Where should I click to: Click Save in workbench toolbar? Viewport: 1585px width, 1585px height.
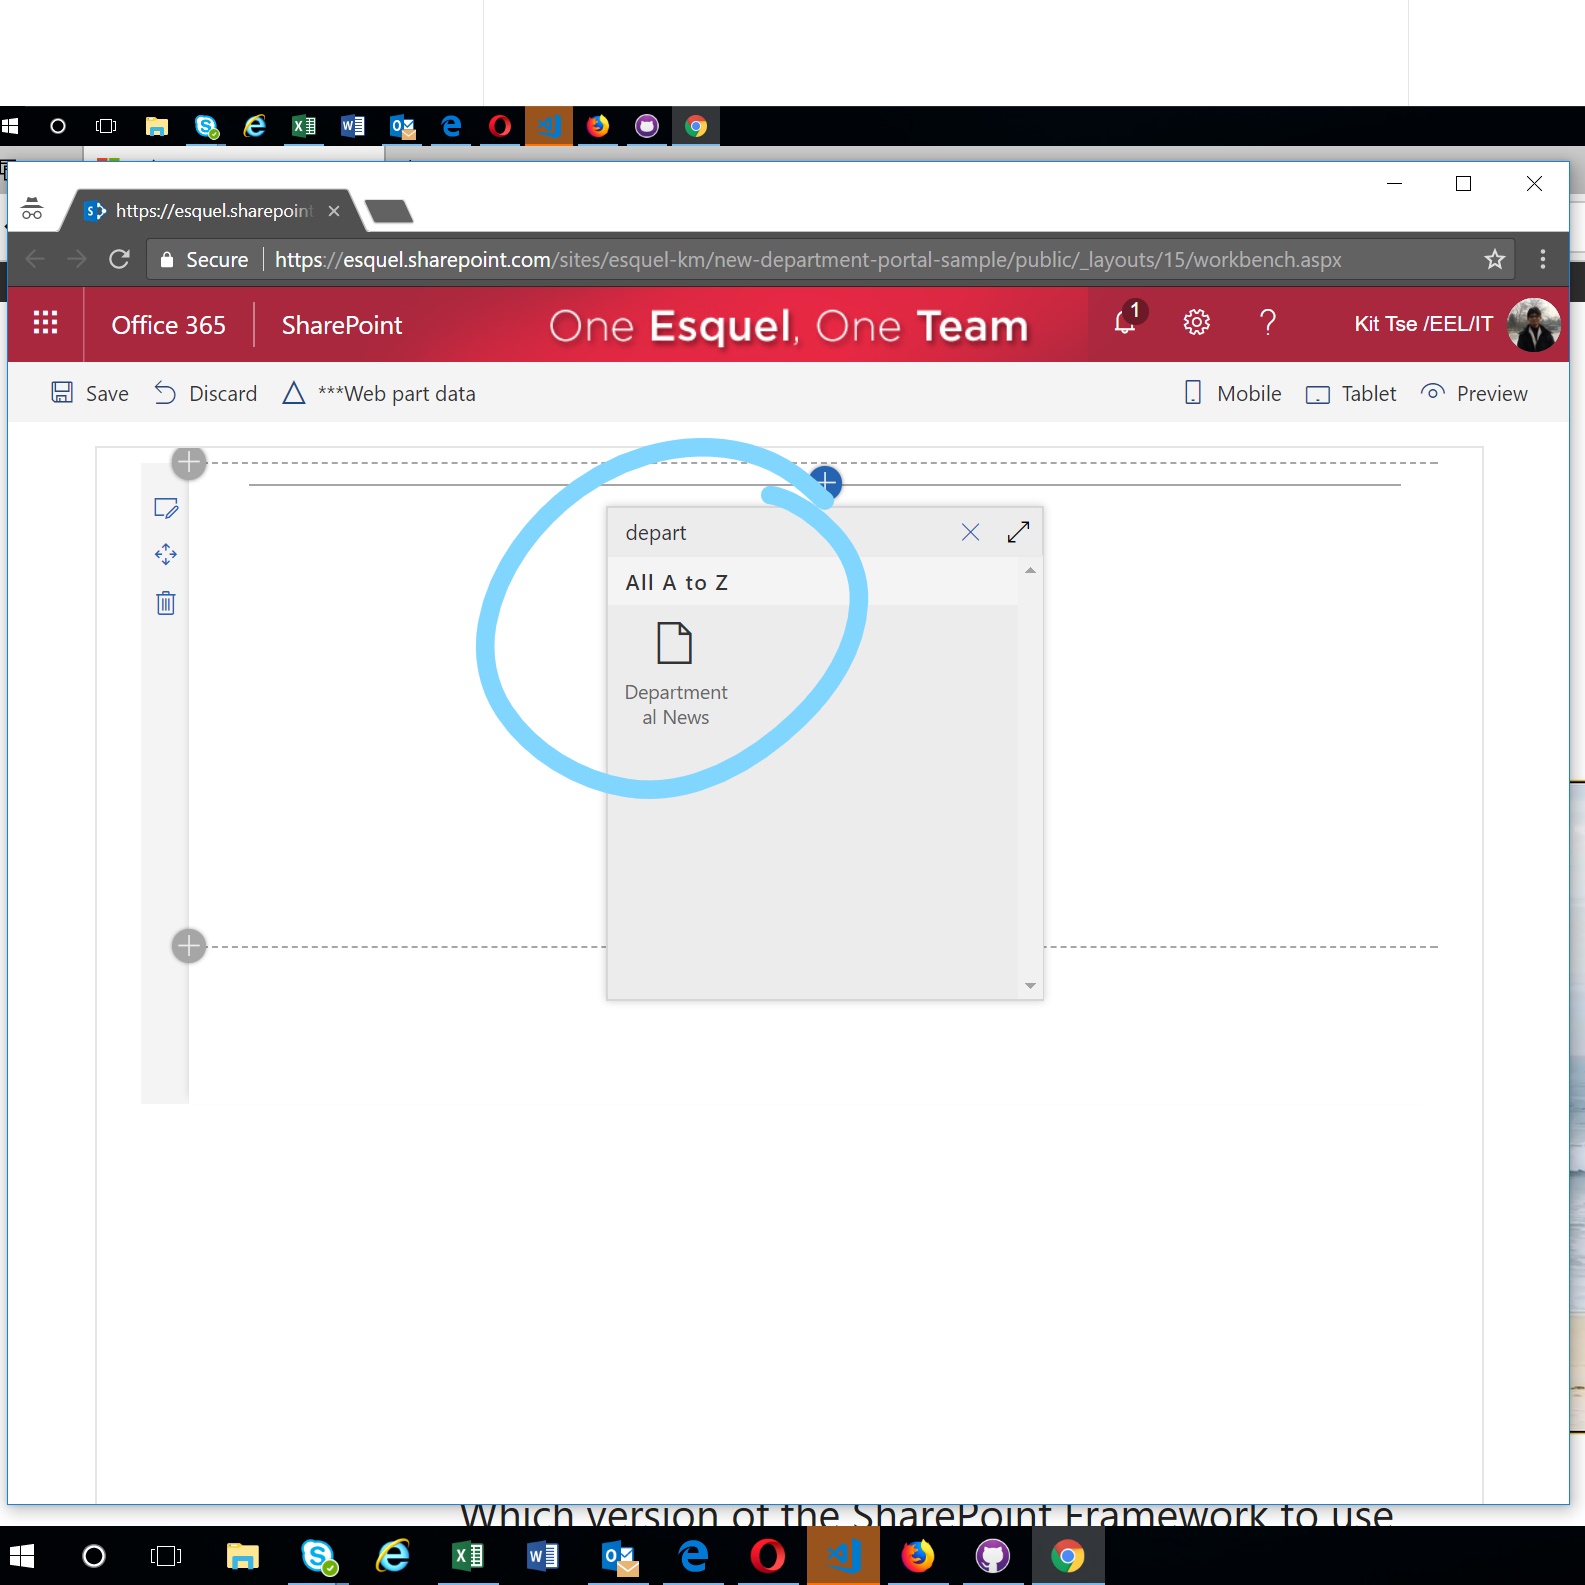click(x=90, y=393)
